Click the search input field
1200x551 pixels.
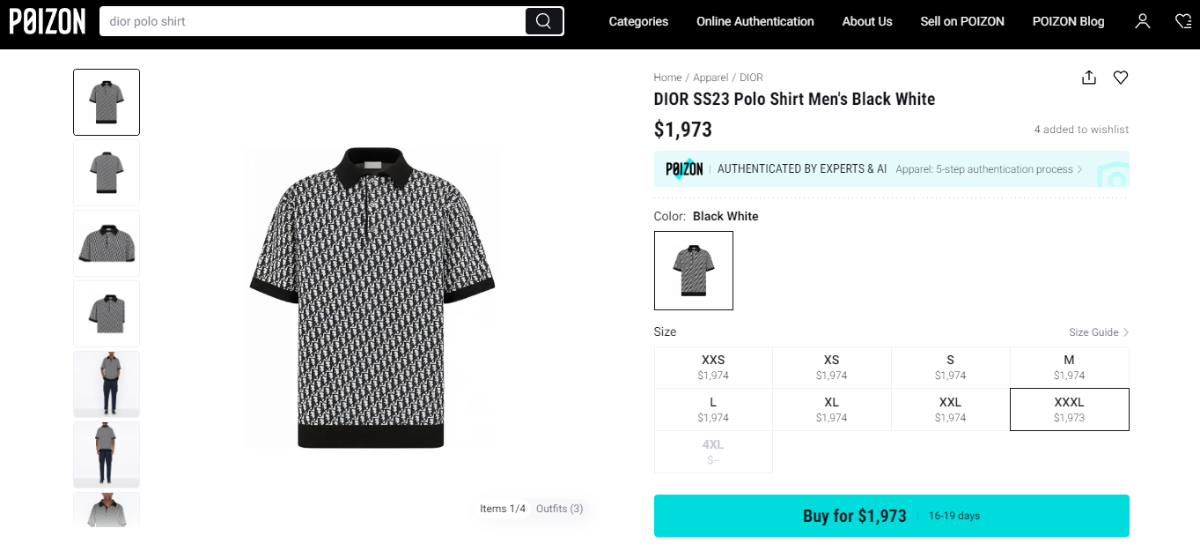[312, 21]
